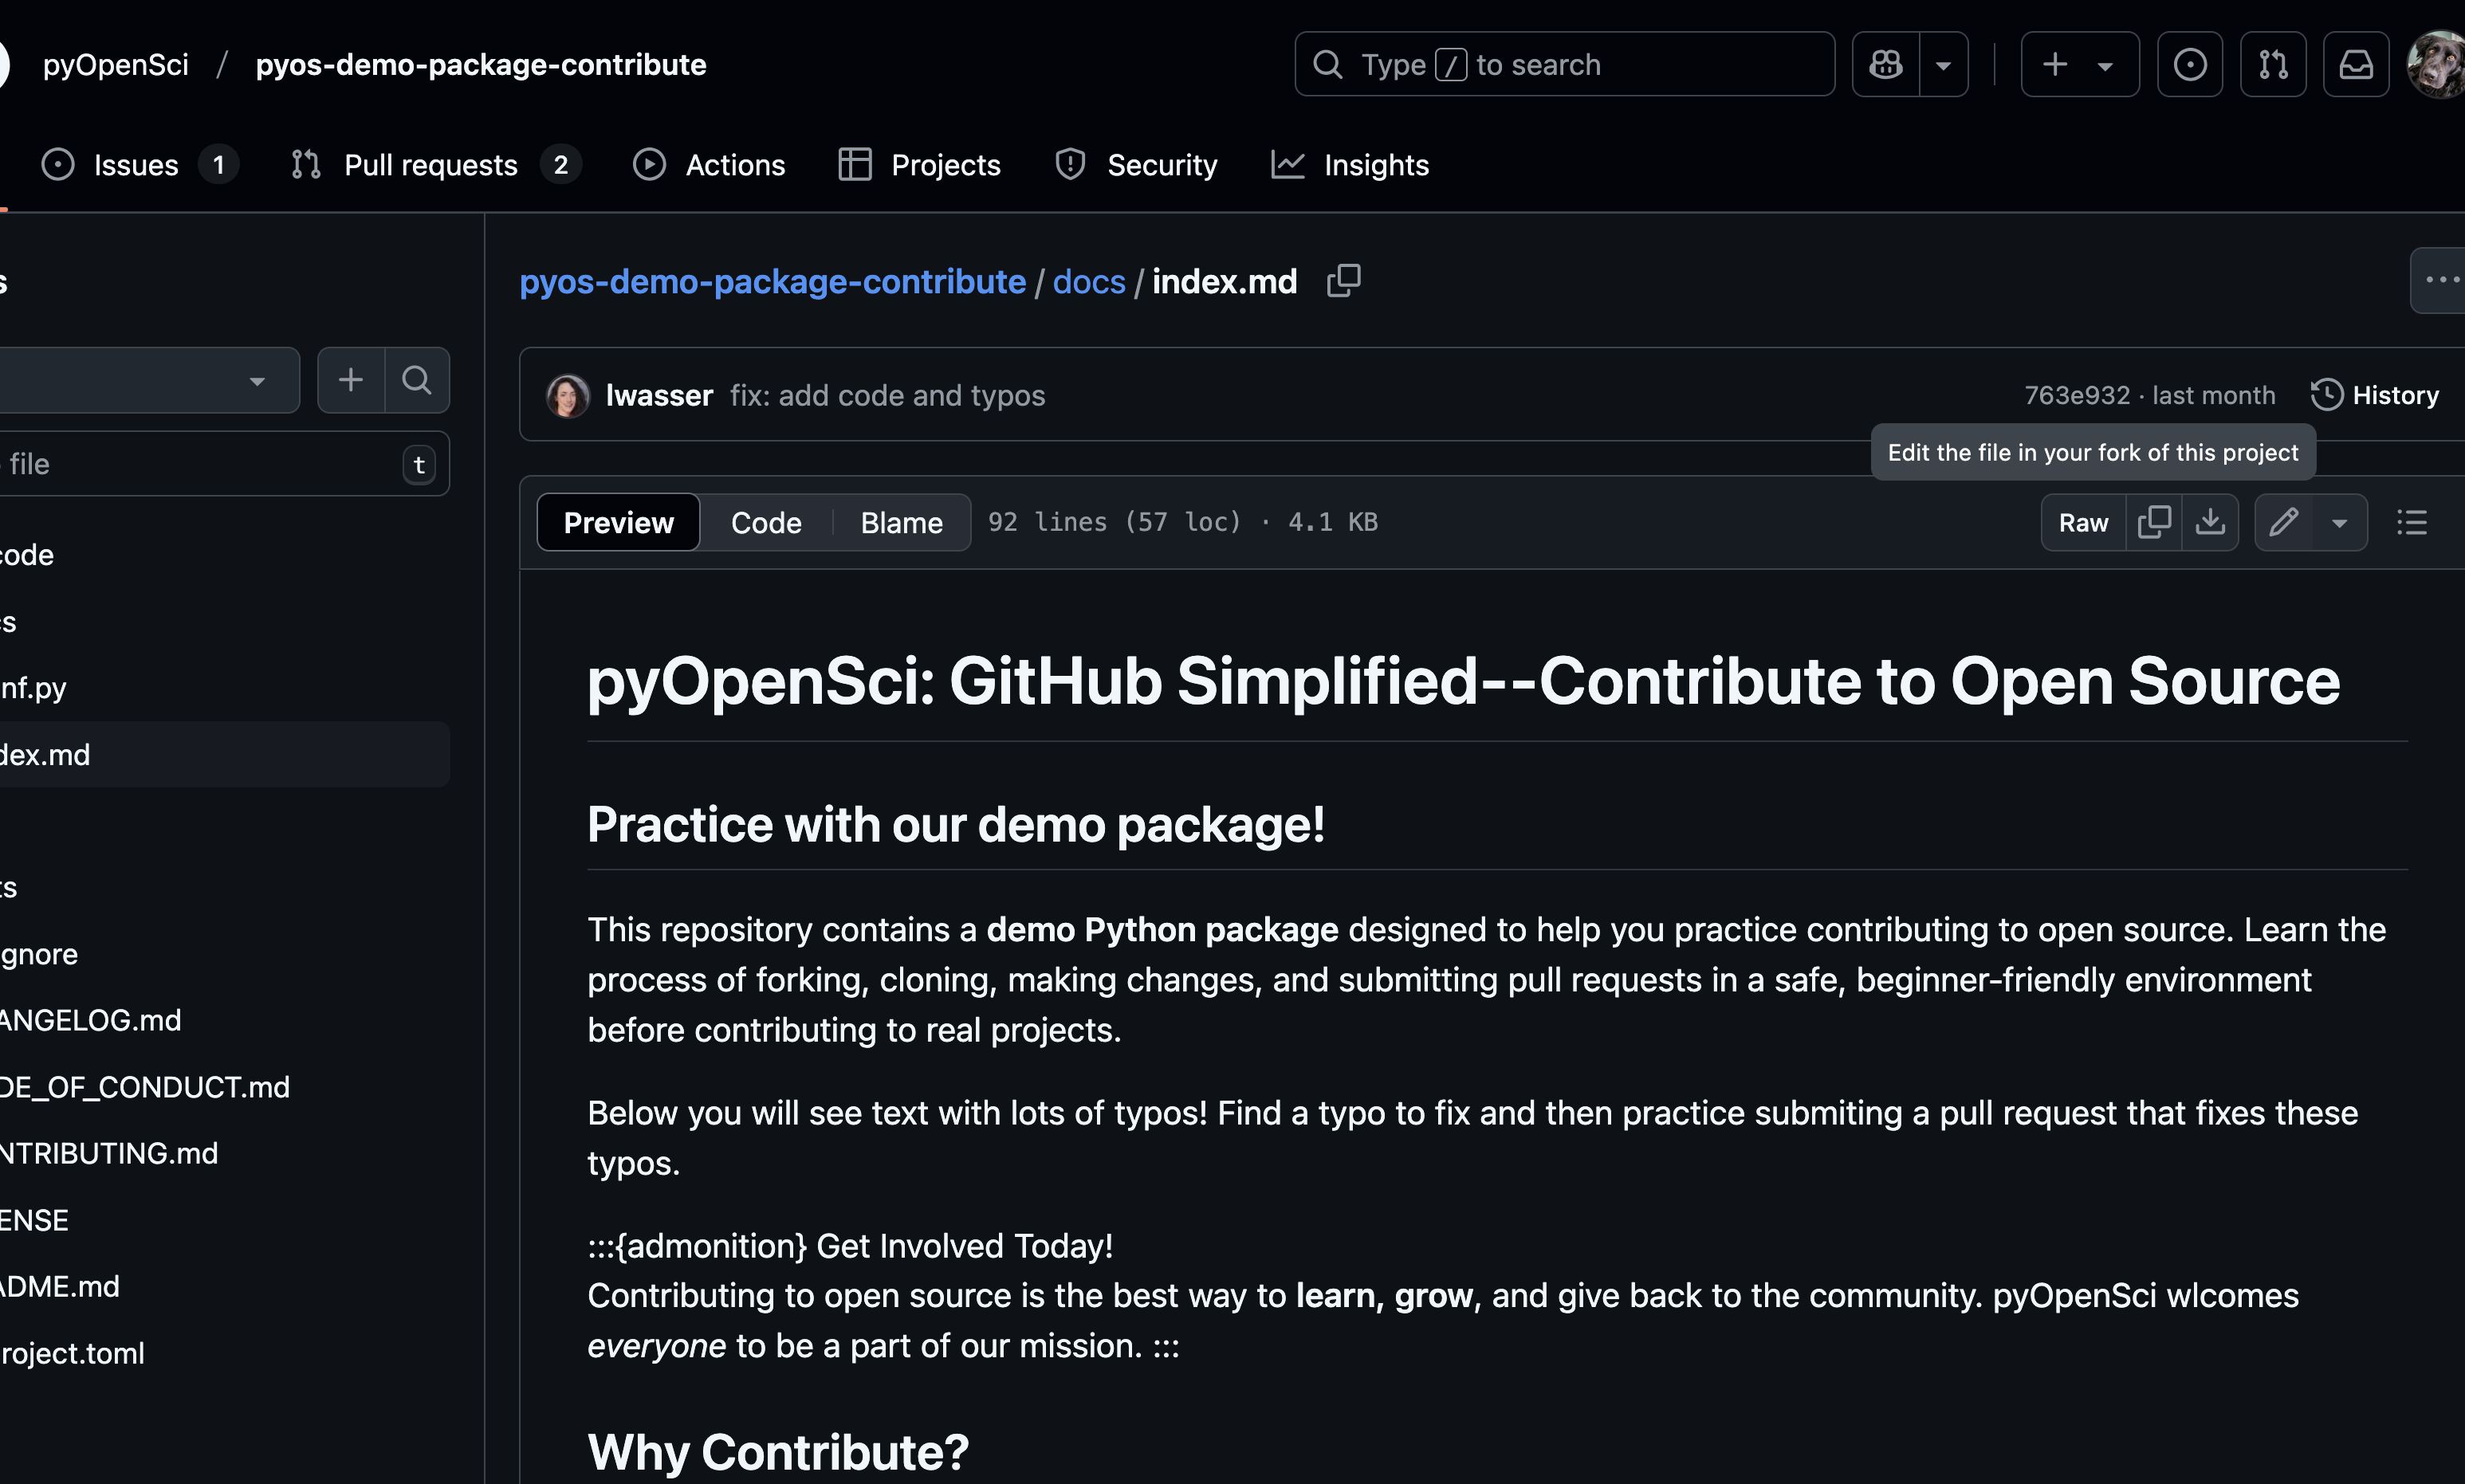Open commit hash 763e932
The width and height of the screenshot is (2465, 1484).
(x=2077, y=396)
